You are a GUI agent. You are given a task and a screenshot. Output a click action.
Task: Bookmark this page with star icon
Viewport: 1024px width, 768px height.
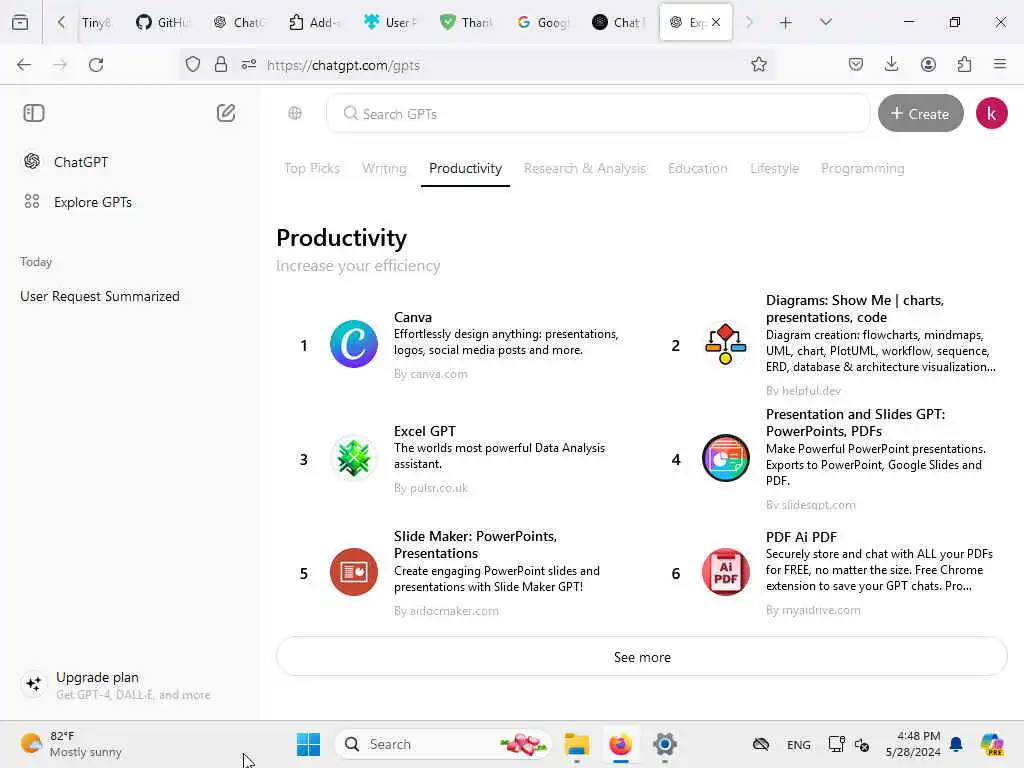758,64
